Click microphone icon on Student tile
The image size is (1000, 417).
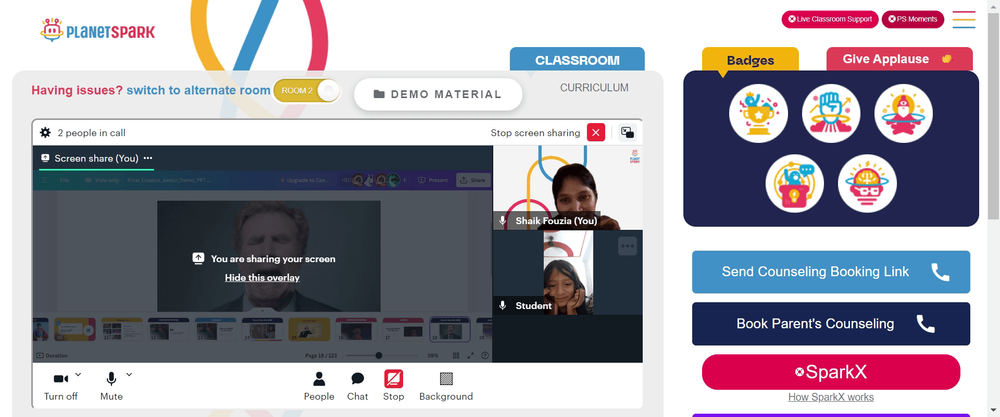click(x=503, y=305)
